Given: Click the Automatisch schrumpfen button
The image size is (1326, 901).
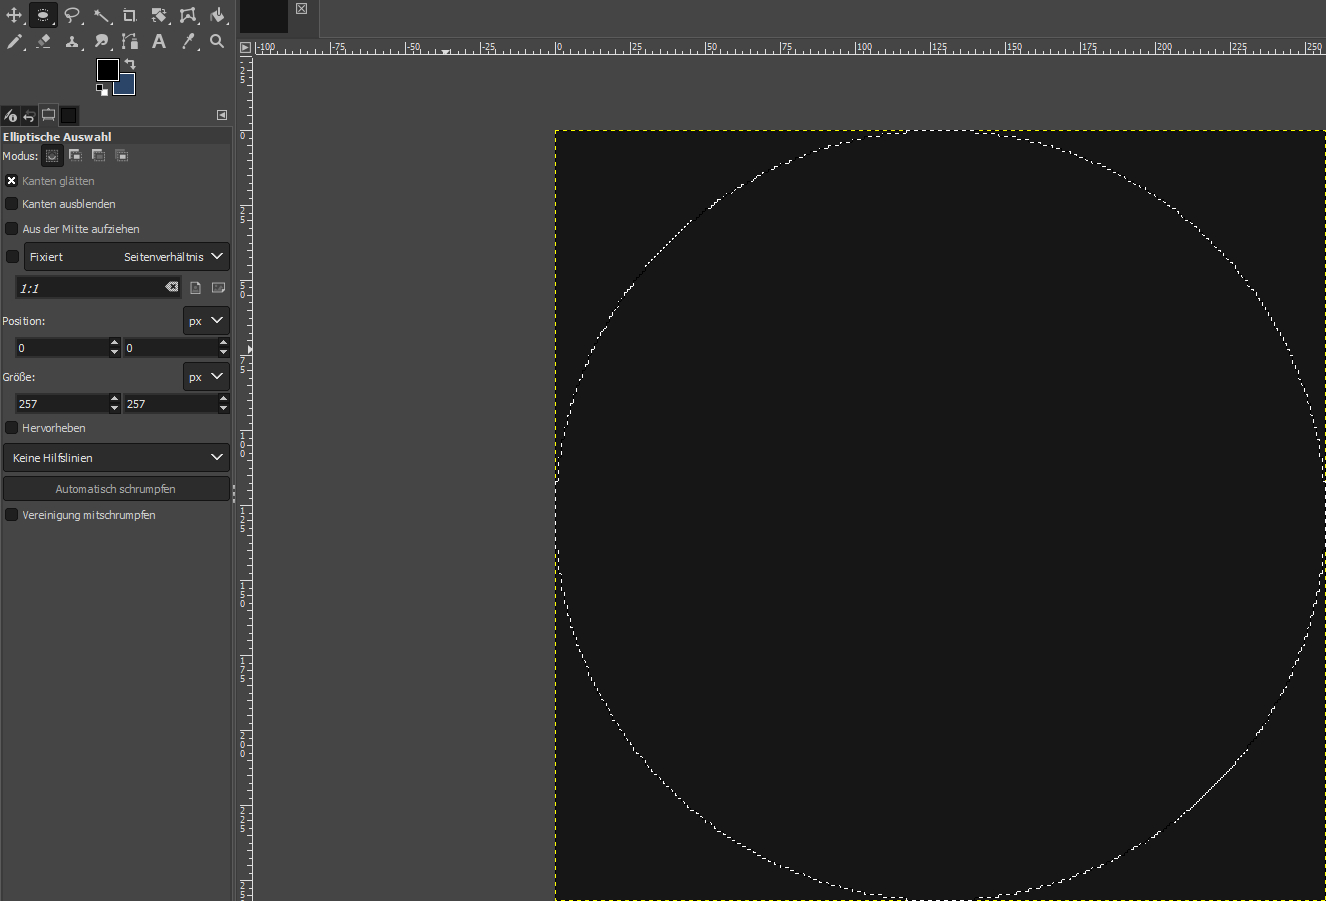Looking at the screenshot, I should click(x=116, y=489).
